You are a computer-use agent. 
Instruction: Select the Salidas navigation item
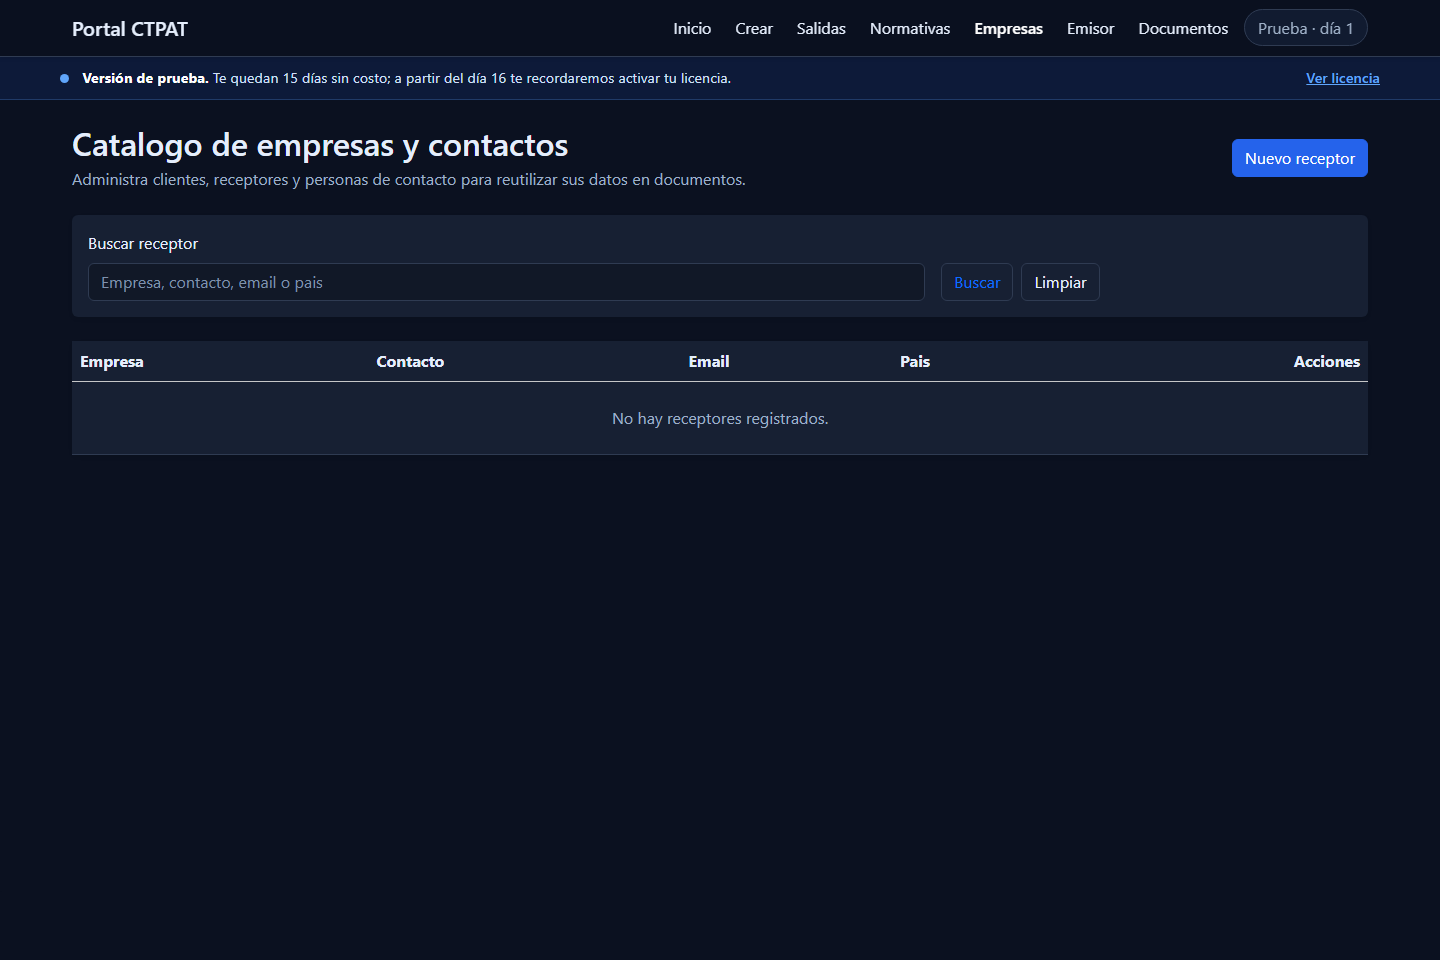(821, 29)
